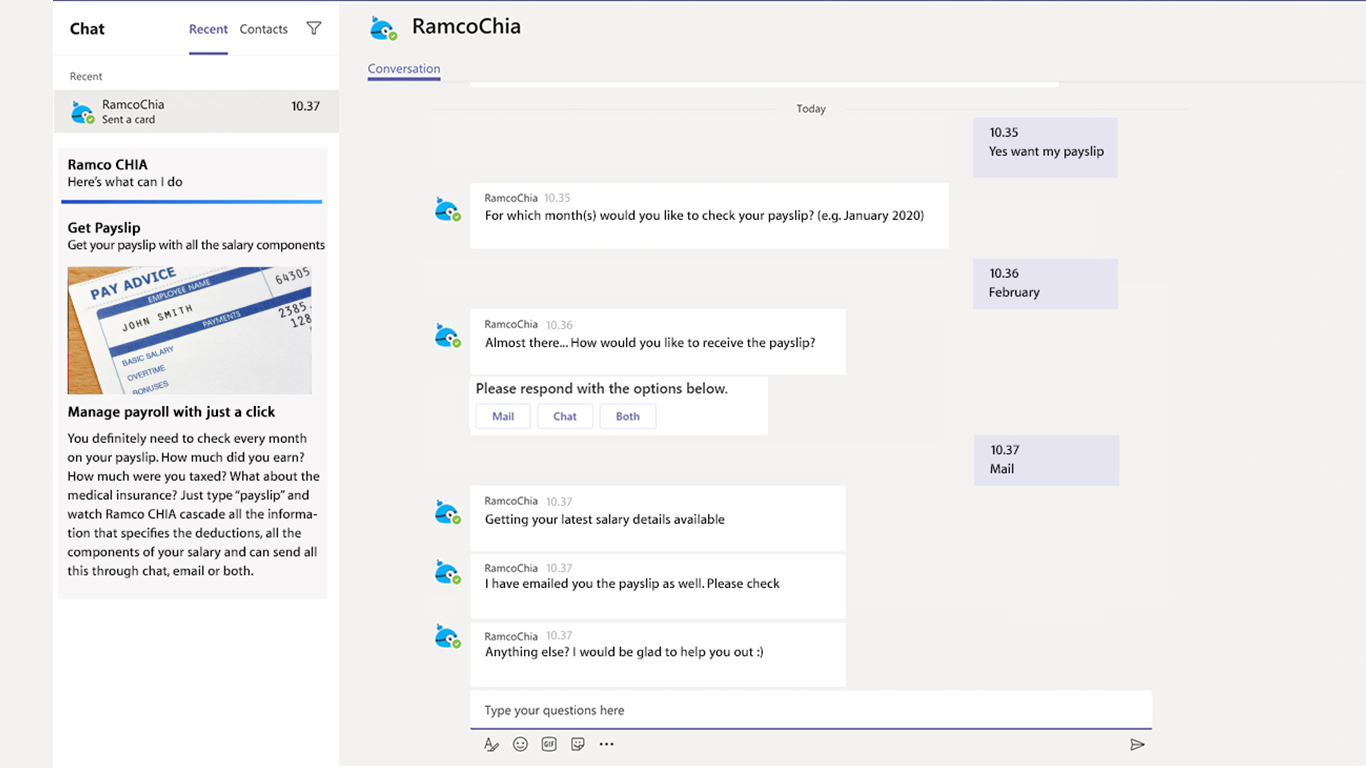Click the 'Get Payslip' card heading

click(104, 228)
